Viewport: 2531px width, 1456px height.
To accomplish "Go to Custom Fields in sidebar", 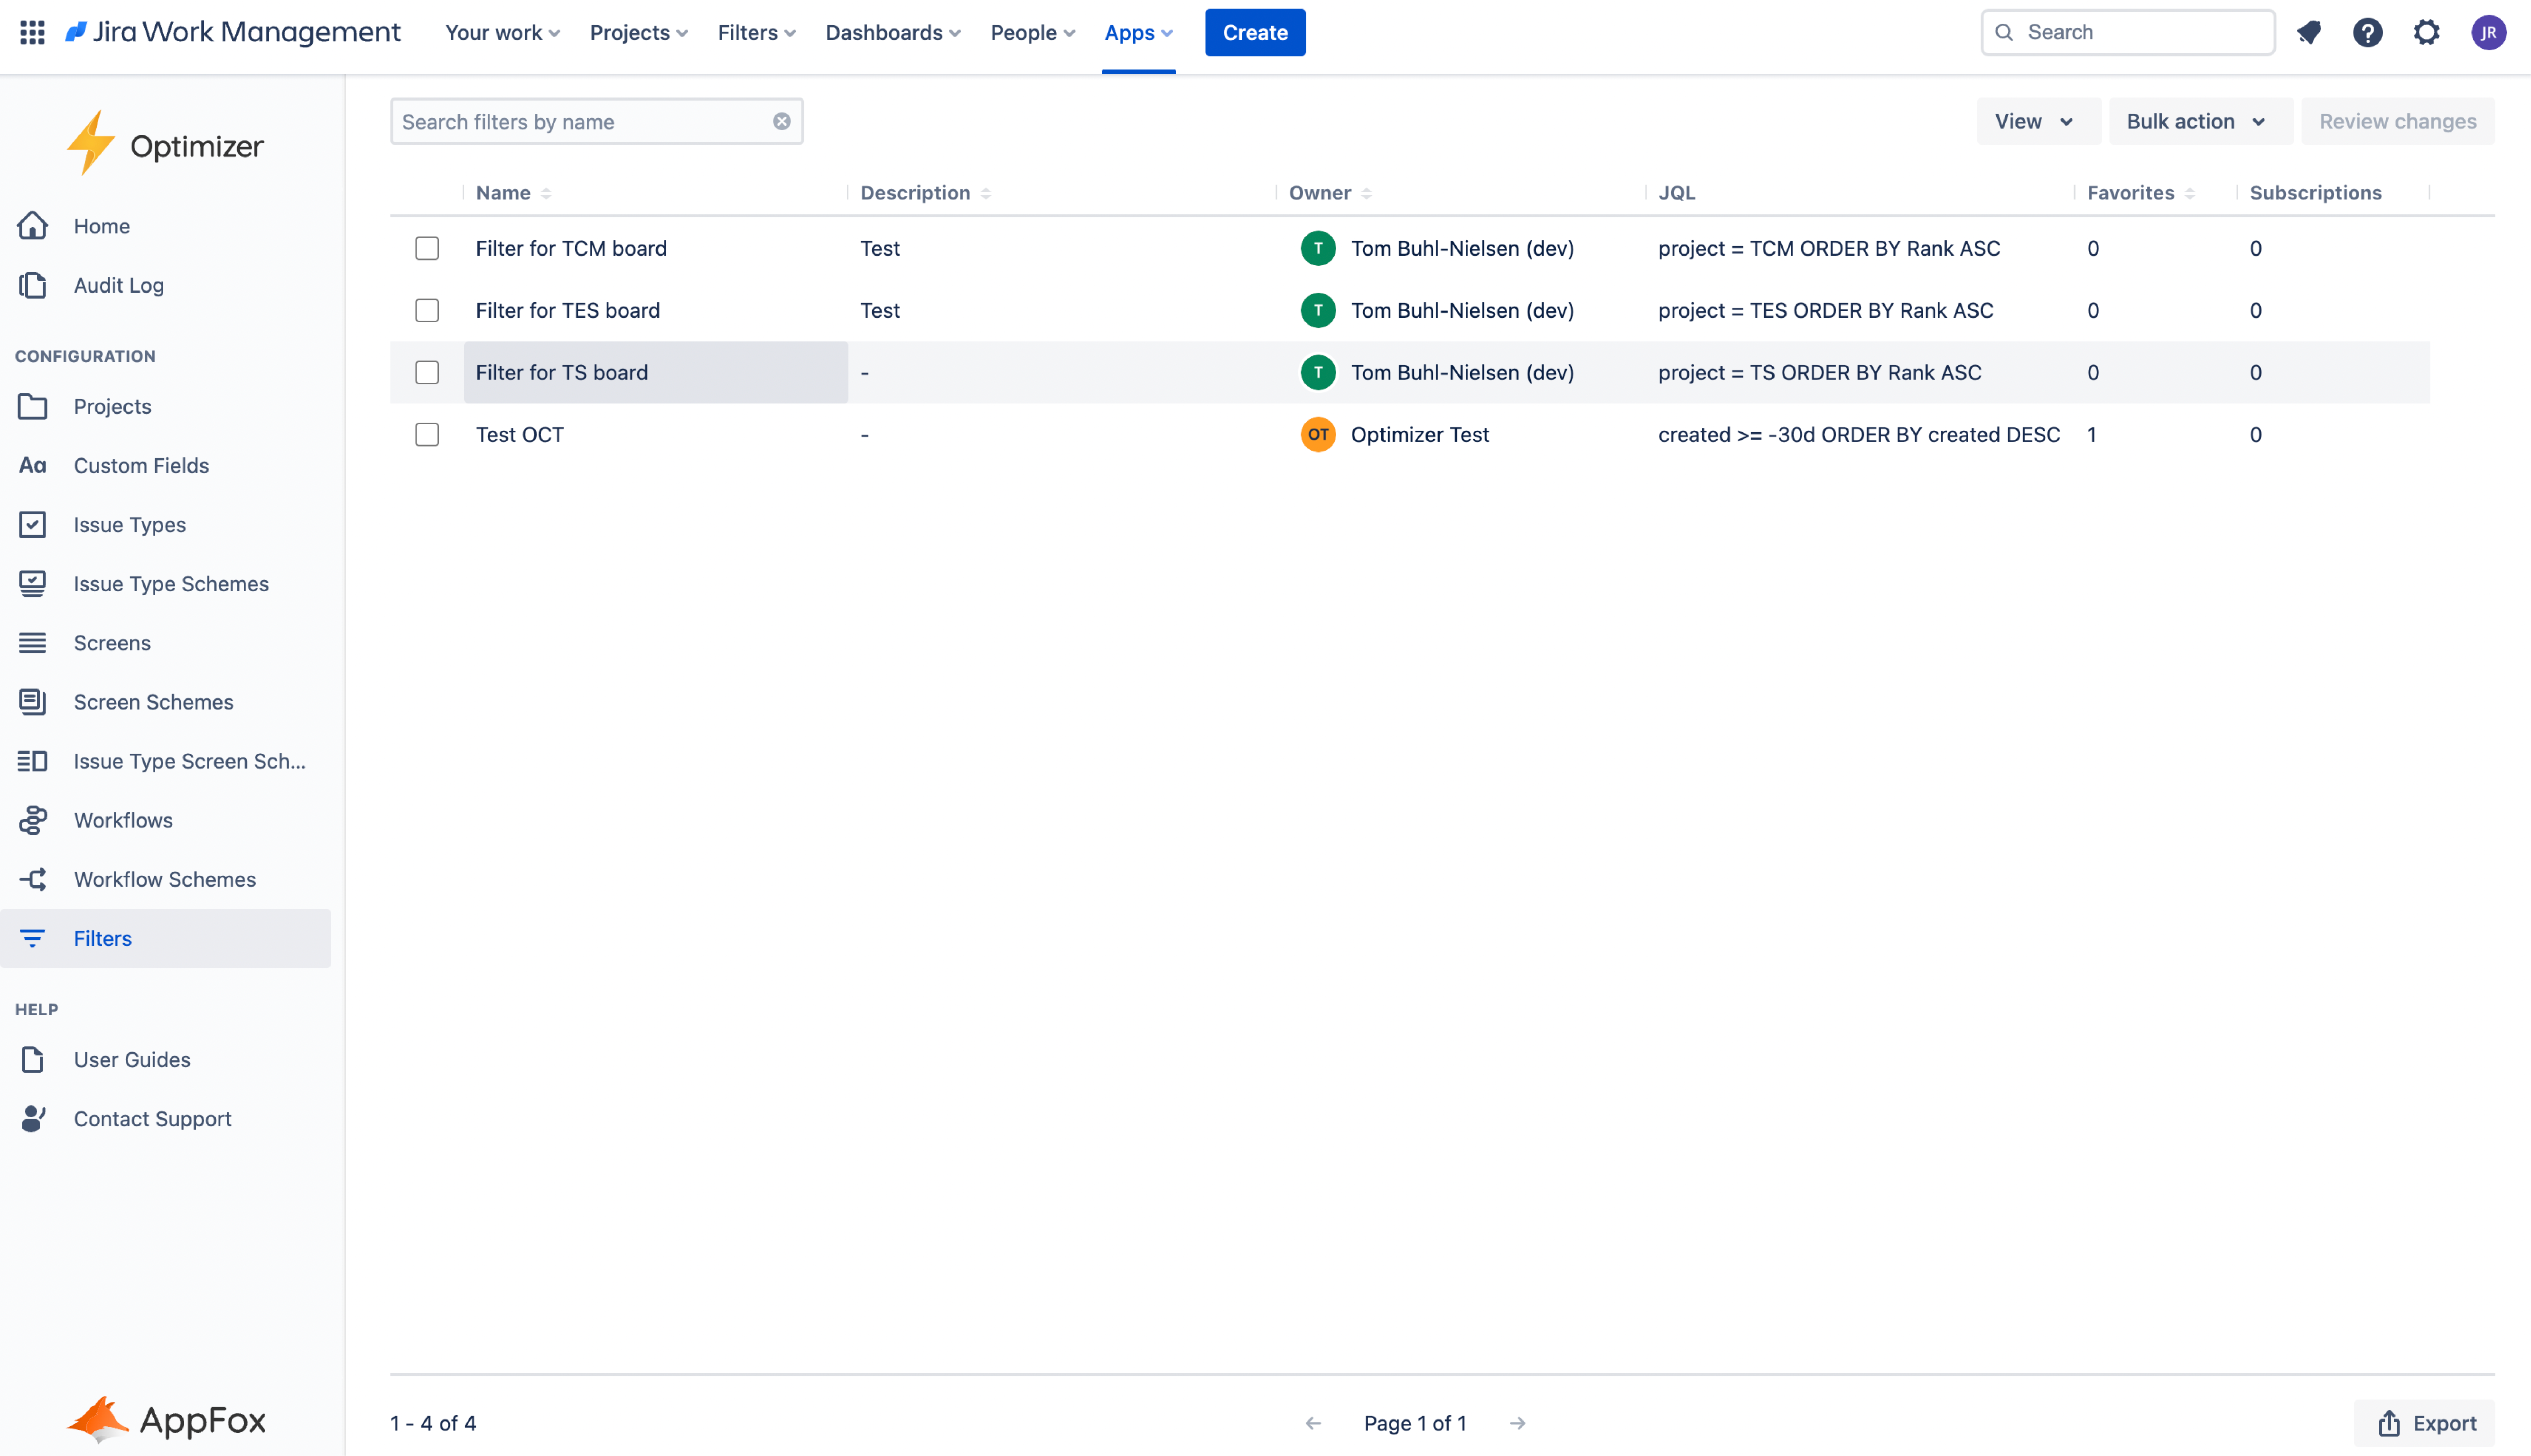I will coord(141,465).
